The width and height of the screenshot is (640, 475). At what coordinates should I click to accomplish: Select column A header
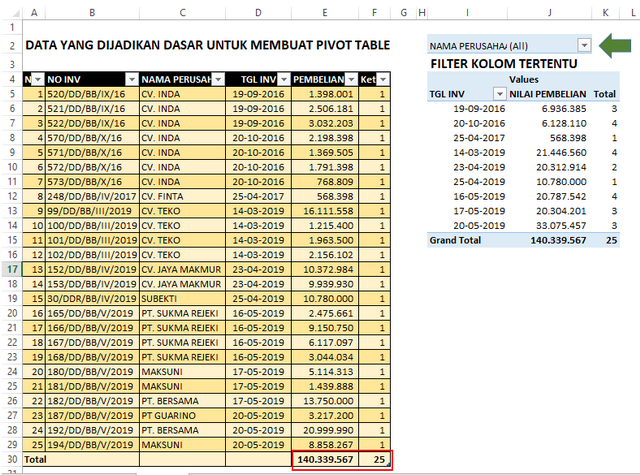(x=34, y=13)
